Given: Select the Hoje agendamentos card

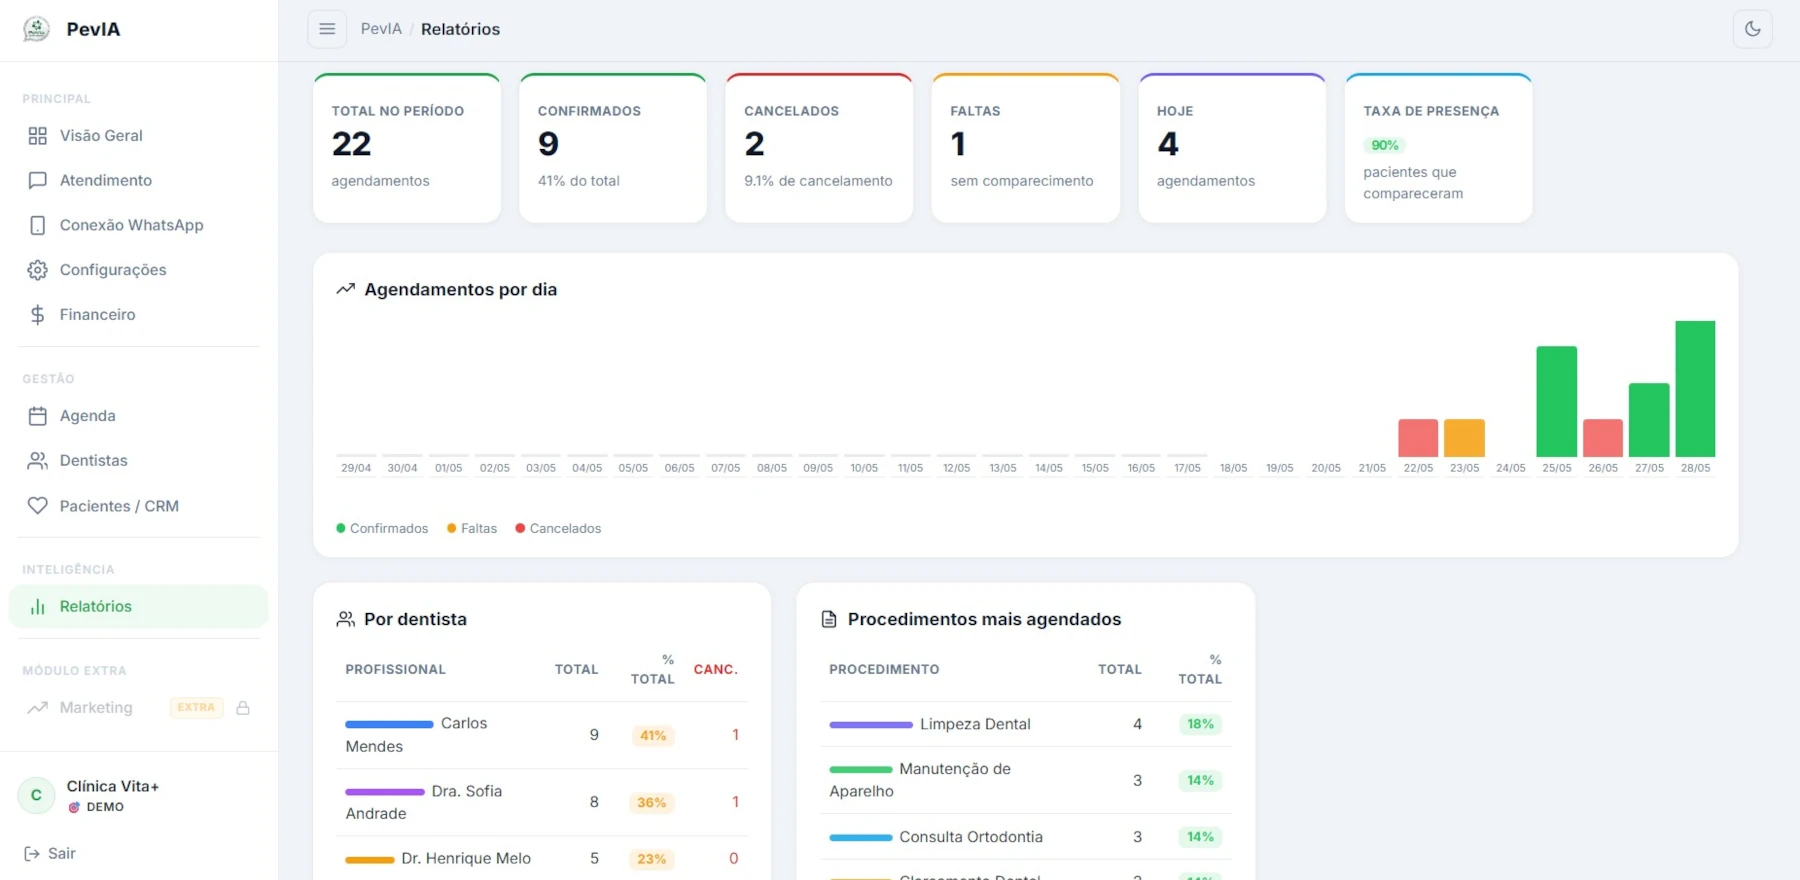Looking at the screenshot, I should tap(1232, 148).
